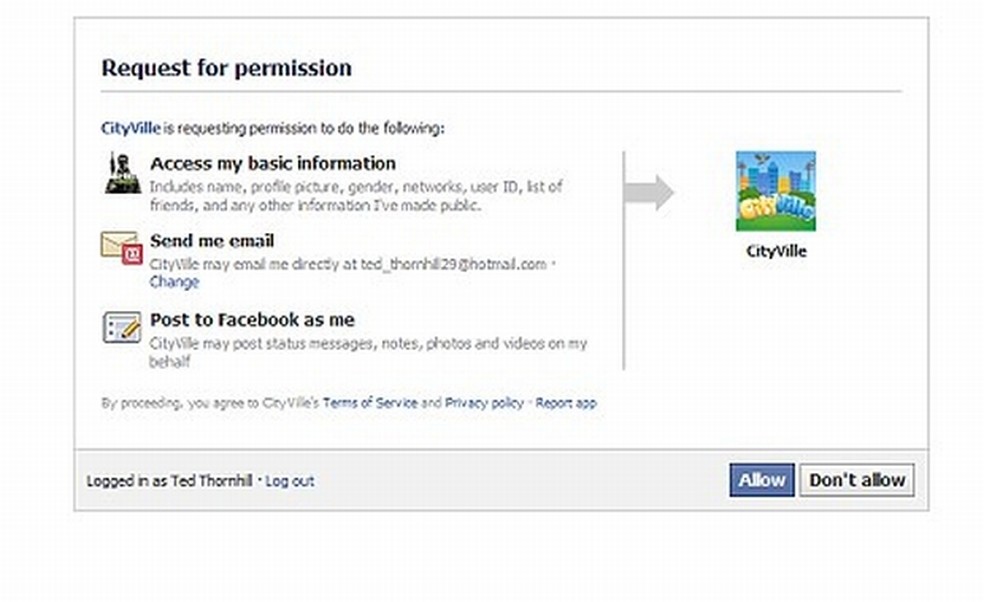
Task: Click the Post to Facebook notepad icon
Action: [x=121, y=327]
